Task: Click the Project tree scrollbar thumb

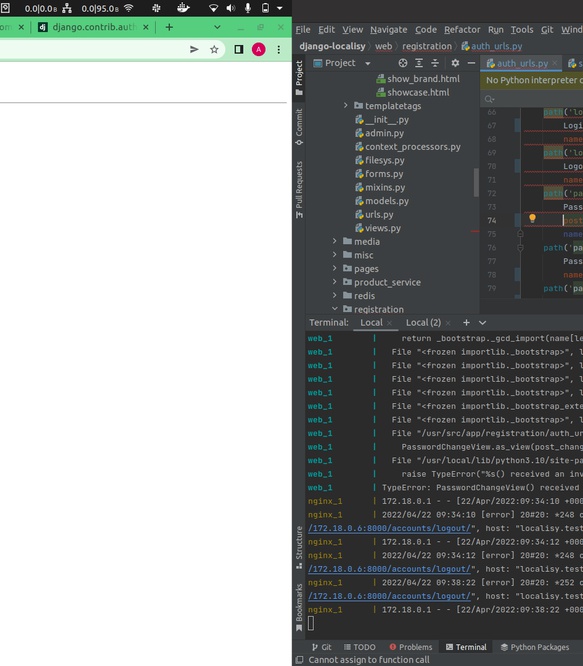Action: [476, 183]
